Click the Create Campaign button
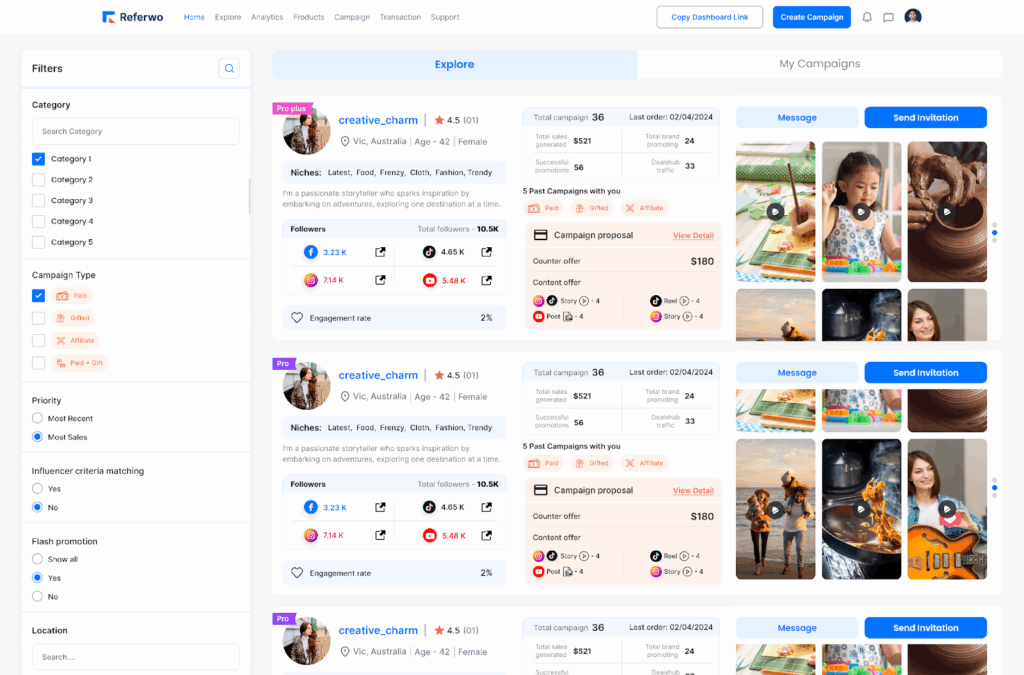The height and width of the screenshot is (675, 1024). tap(811, 17)
